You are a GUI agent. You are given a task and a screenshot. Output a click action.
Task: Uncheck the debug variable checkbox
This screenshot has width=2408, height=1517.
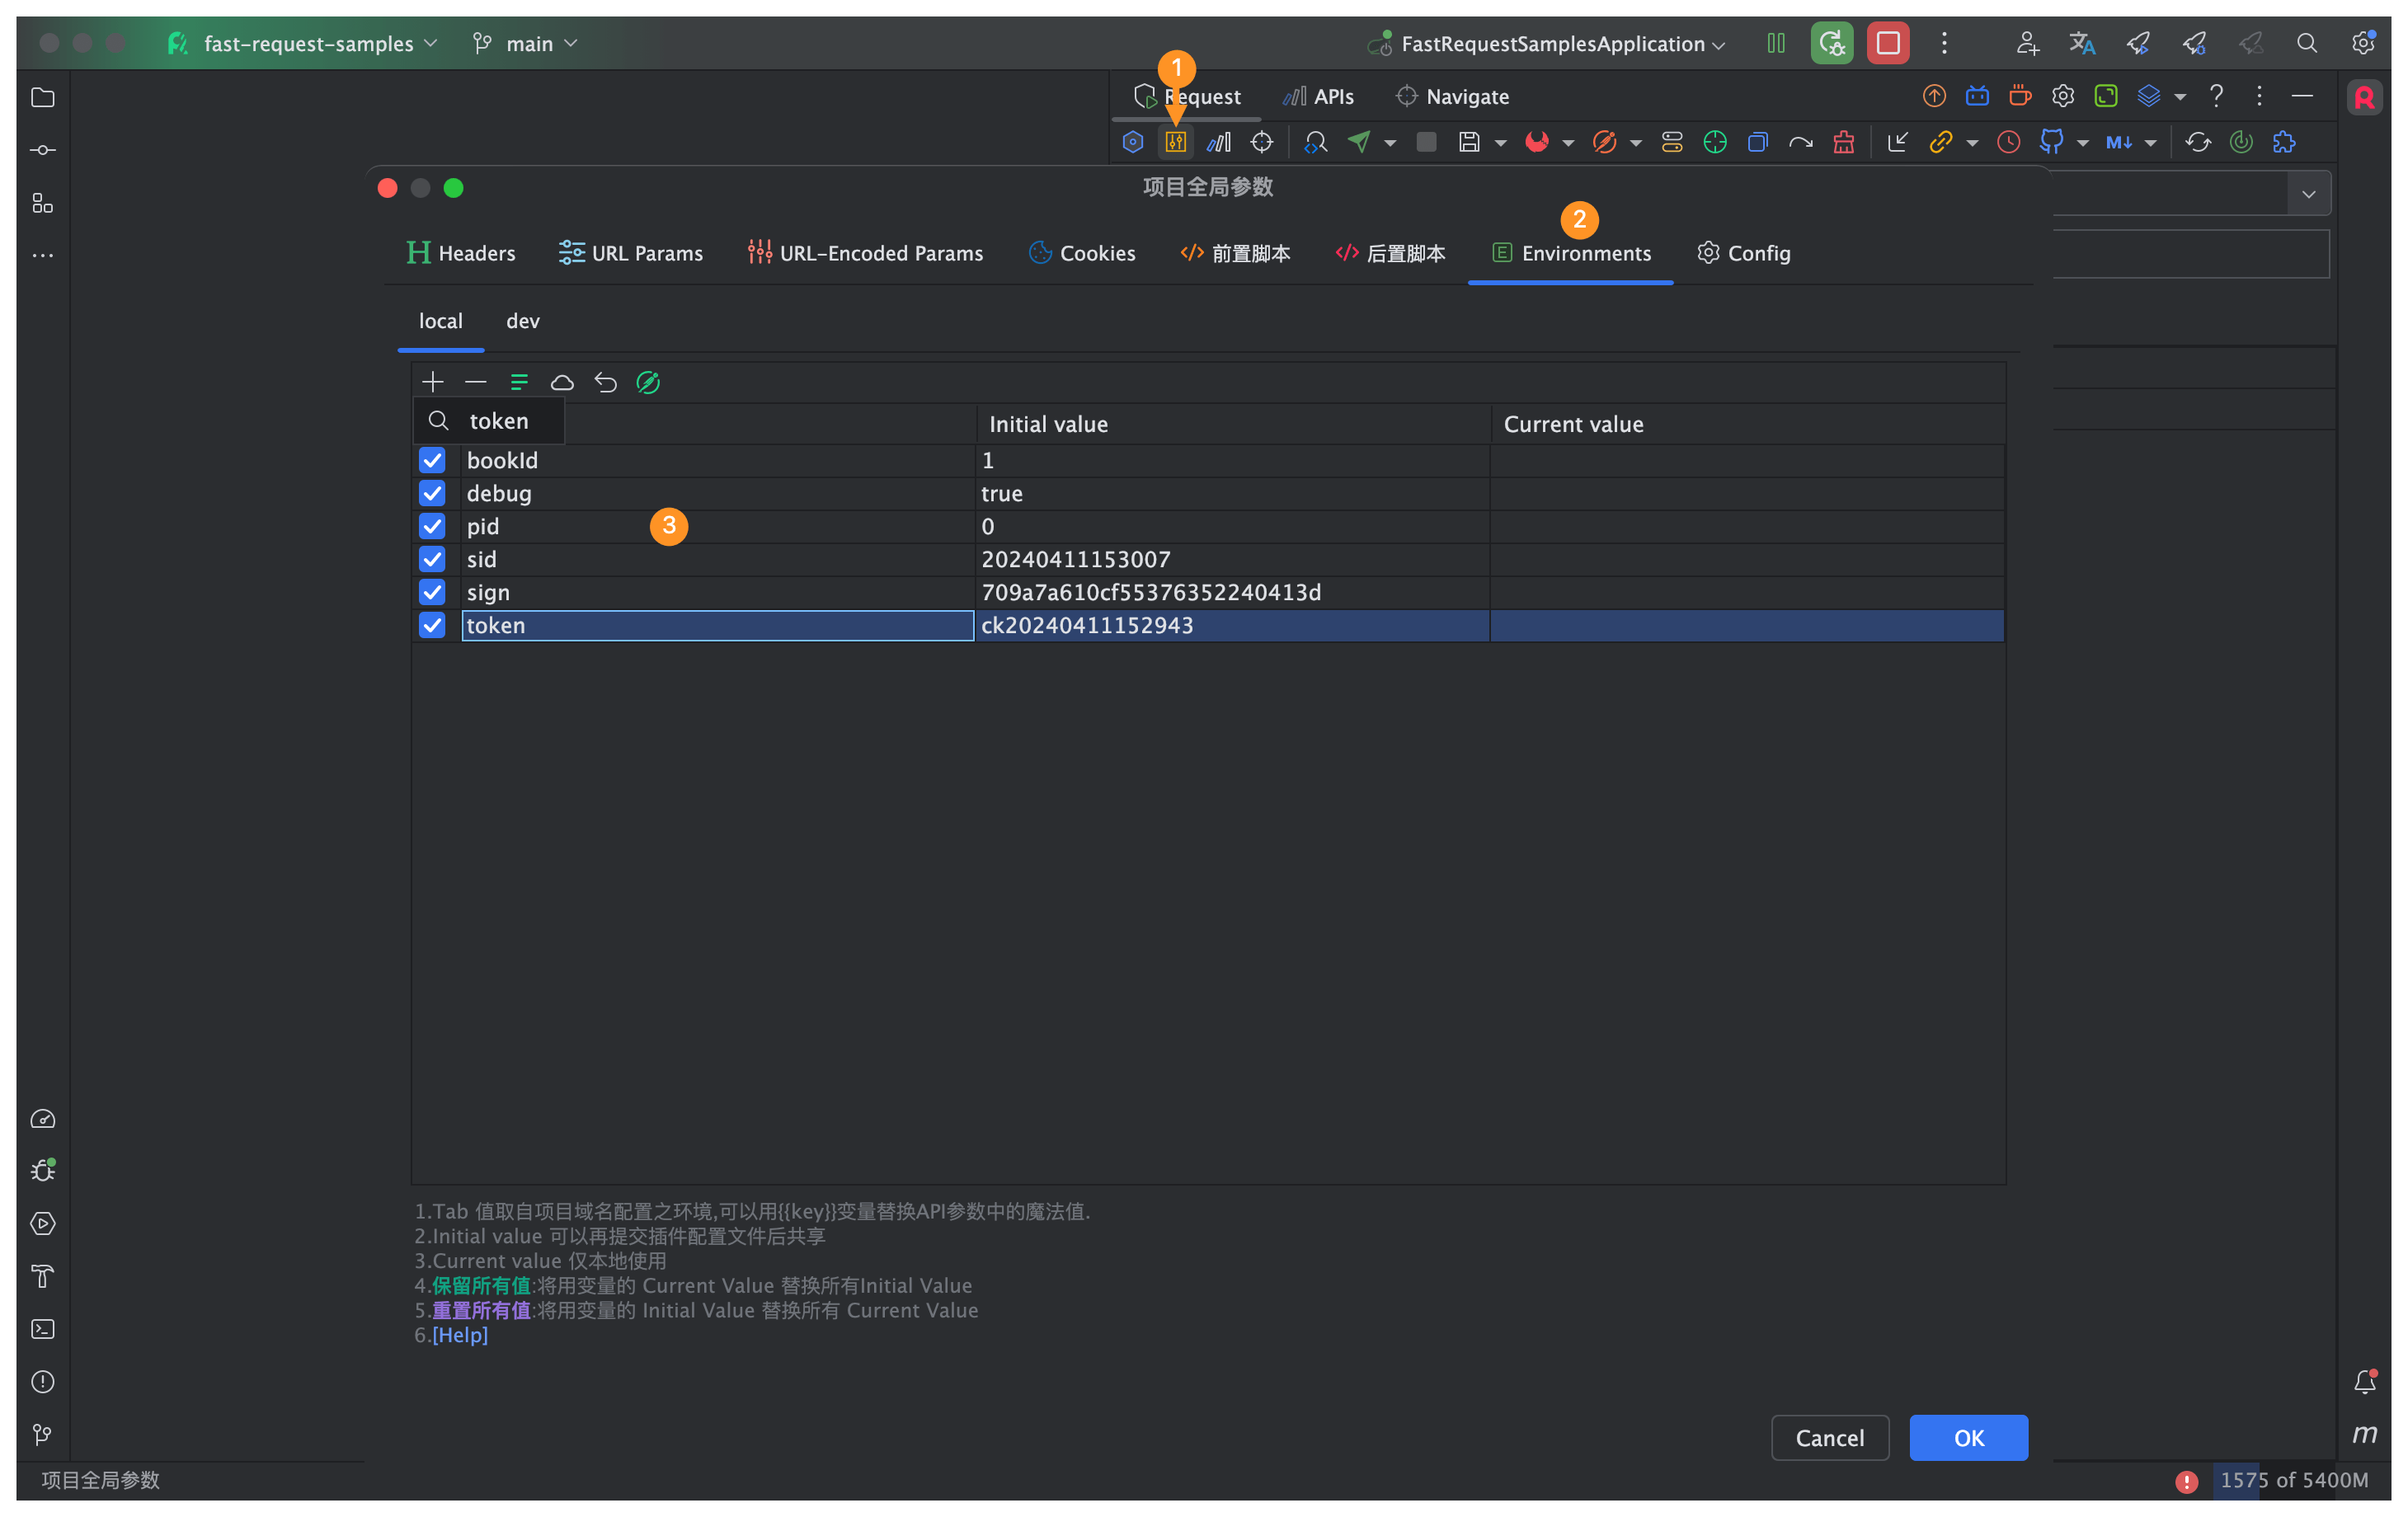click(432, 493)
